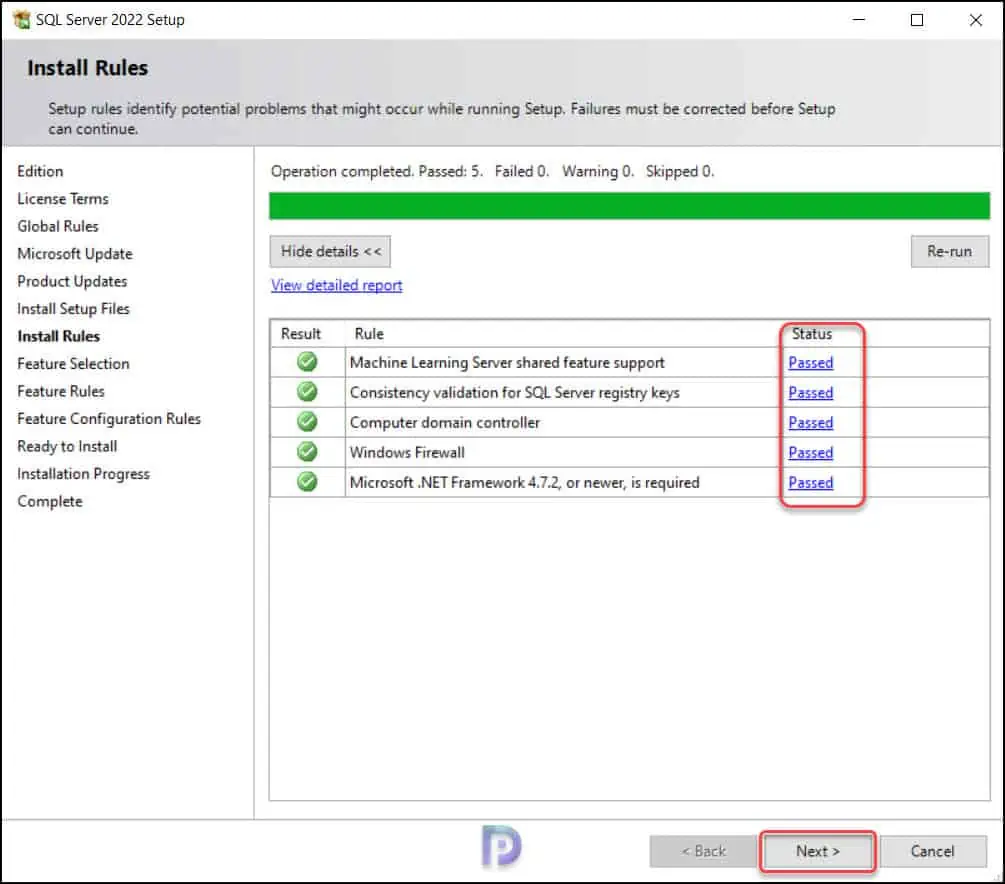Sort by the Status column header
This screenshot has height=884, width=1005.
tap(811, 334)
